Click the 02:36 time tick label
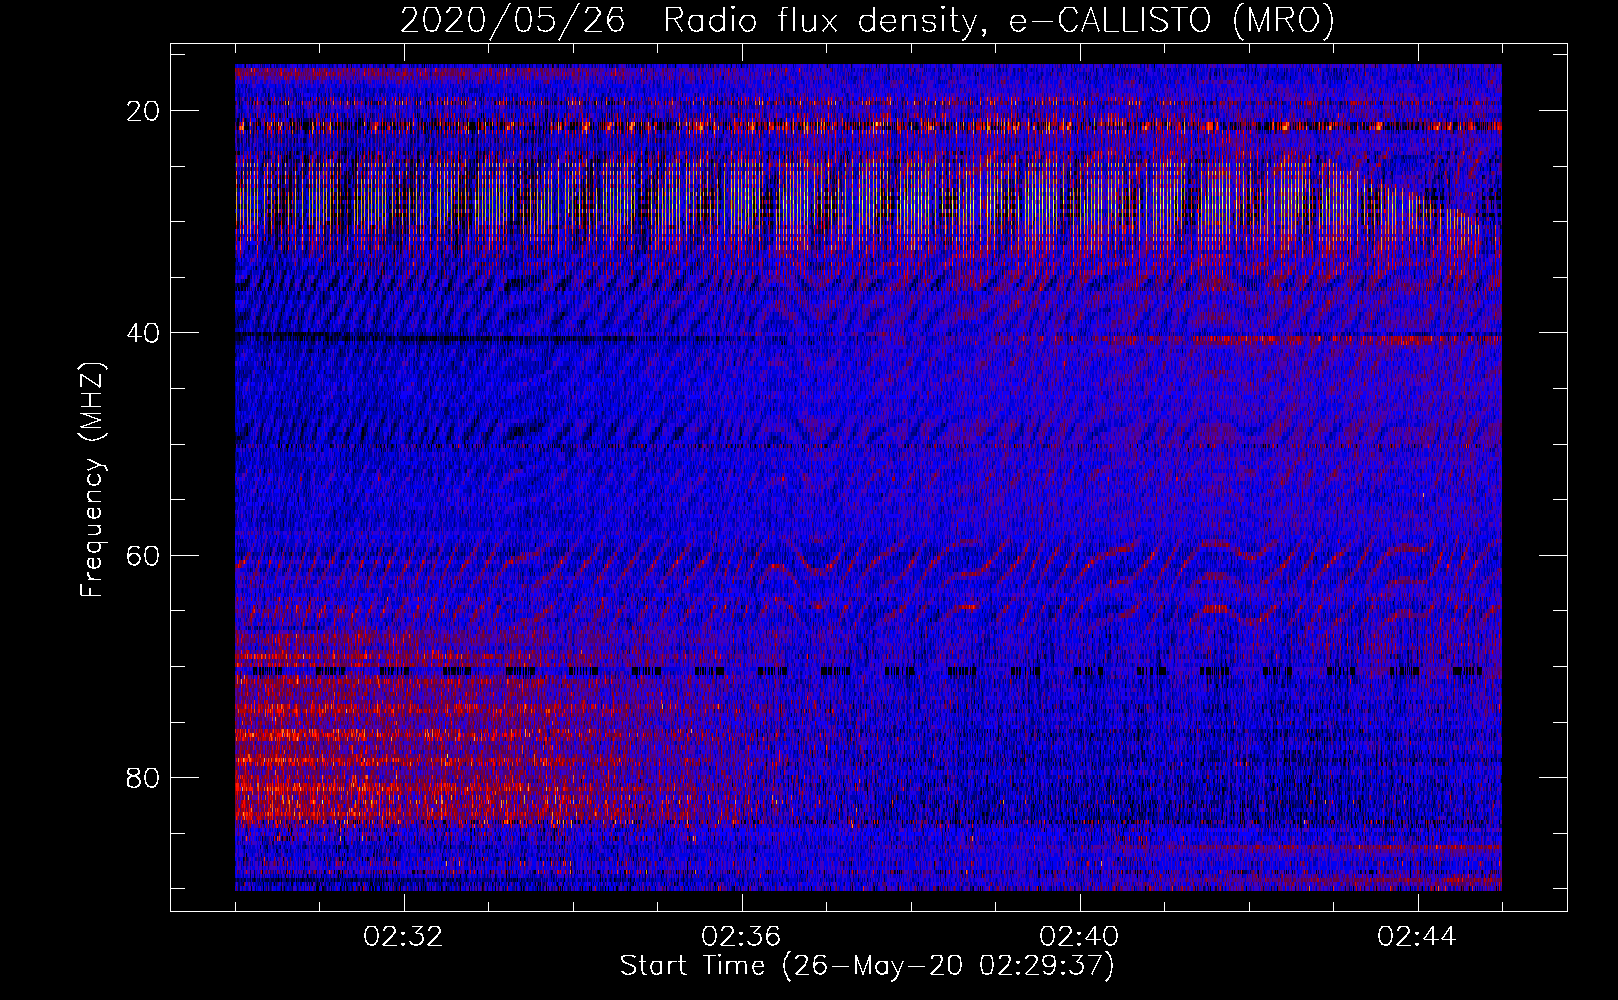The height and width of the screenshot is (1000, 1618). 742,937
